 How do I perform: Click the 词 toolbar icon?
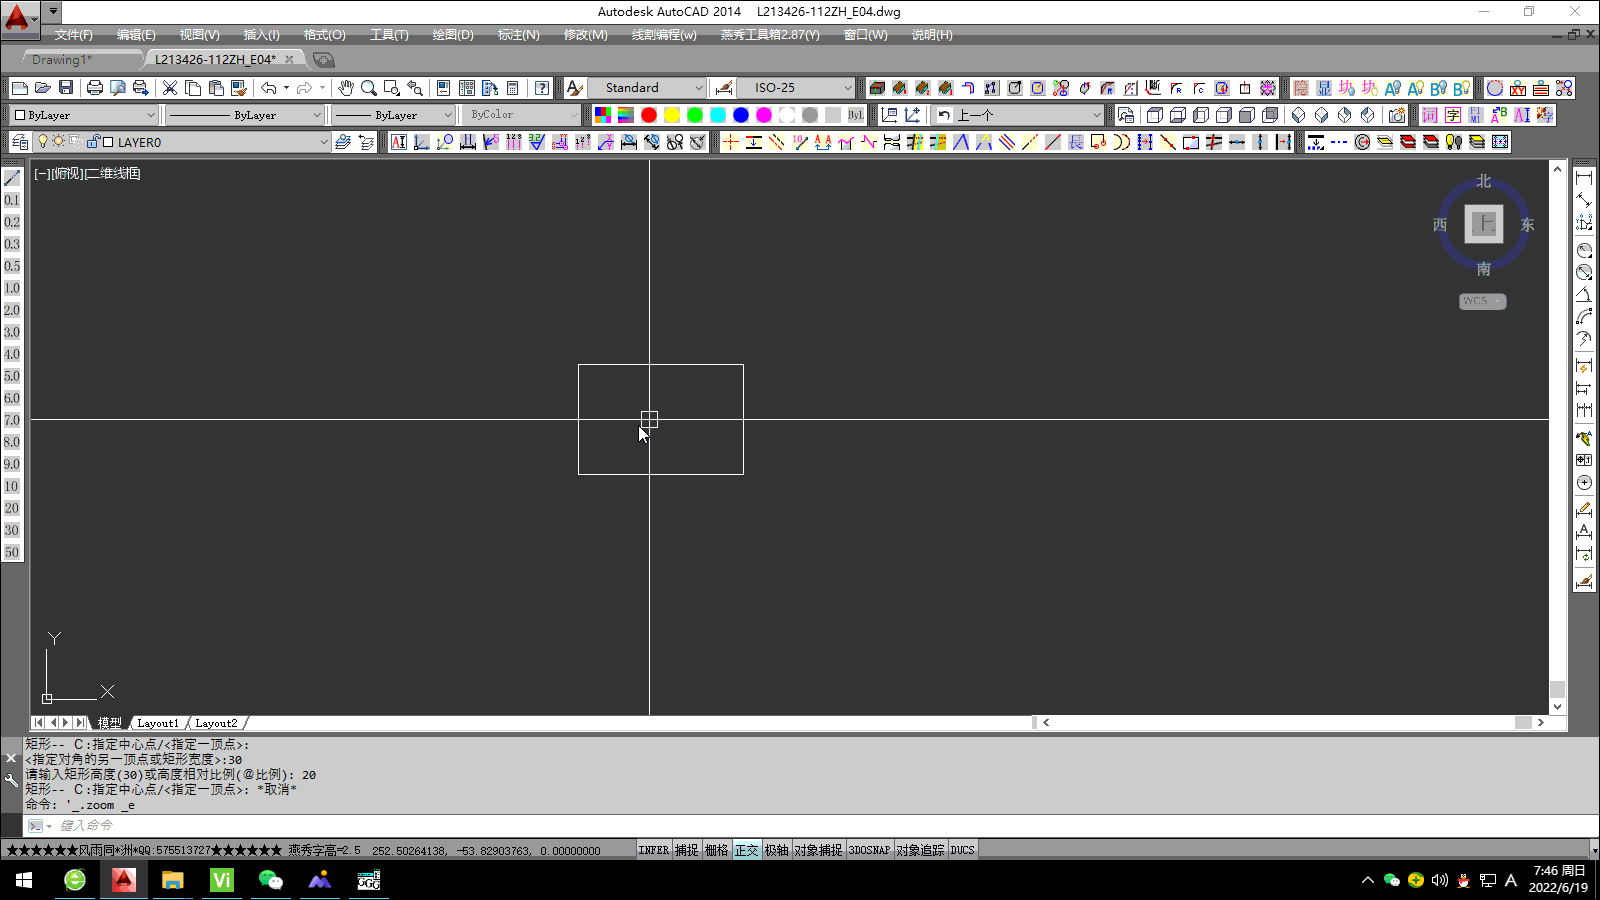1430,115
